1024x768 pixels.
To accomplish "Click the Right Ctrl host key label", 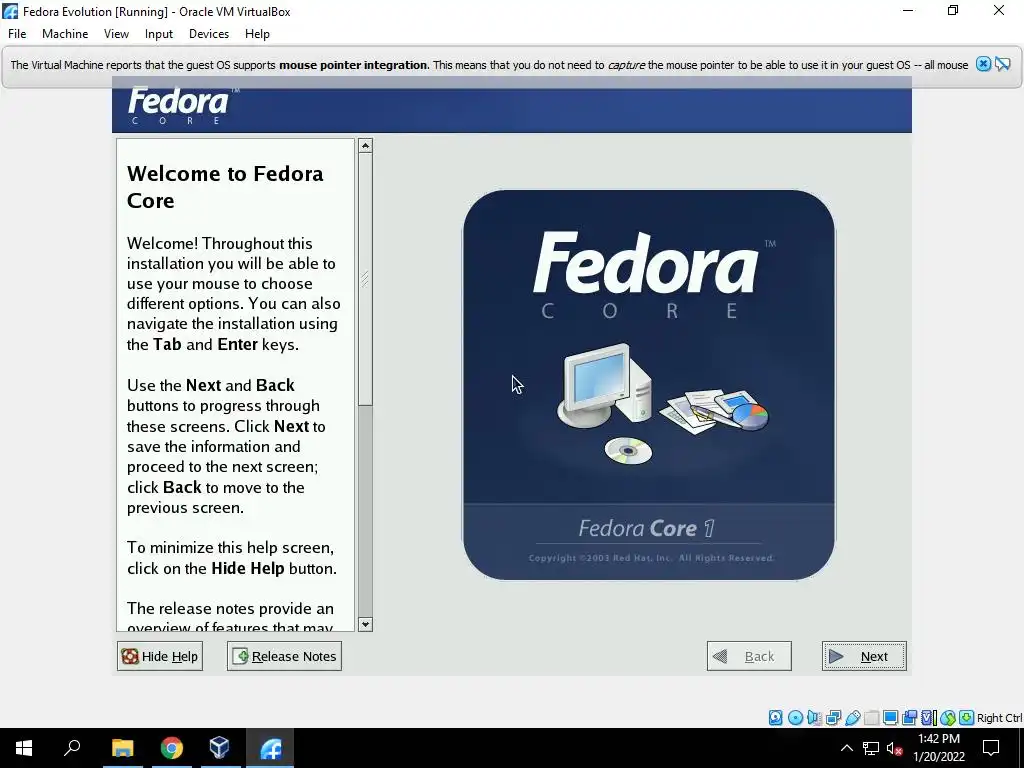I will point(999,718).
